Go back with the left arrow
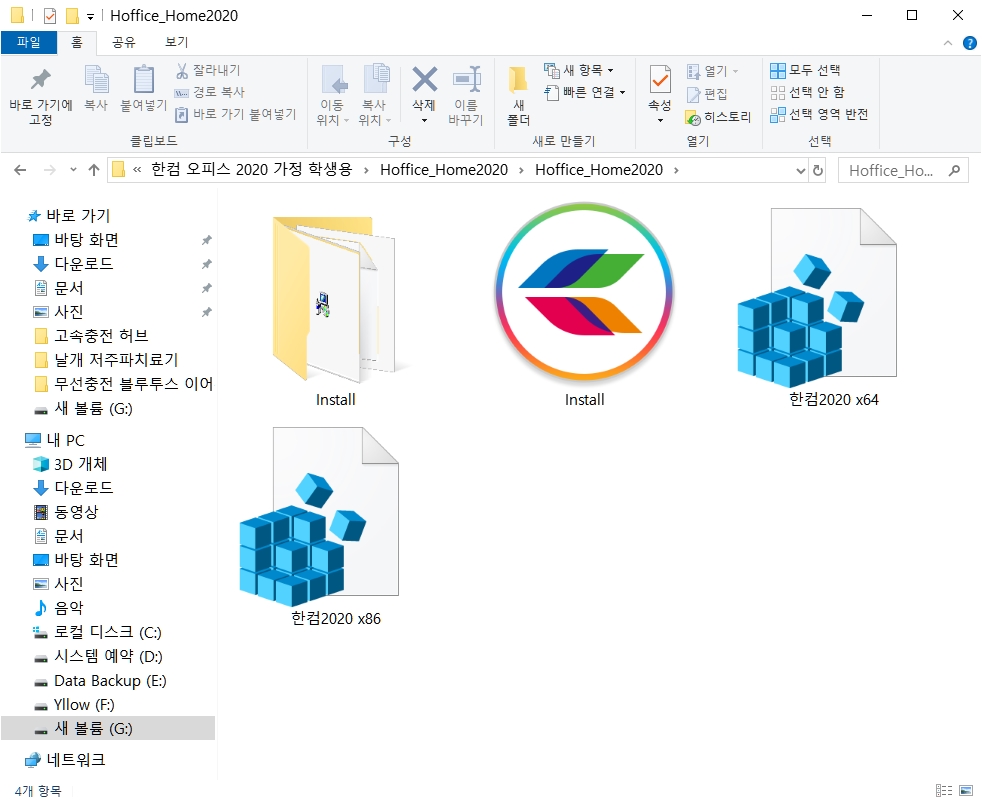The image size is (982, 804). [x=20, y=170]
